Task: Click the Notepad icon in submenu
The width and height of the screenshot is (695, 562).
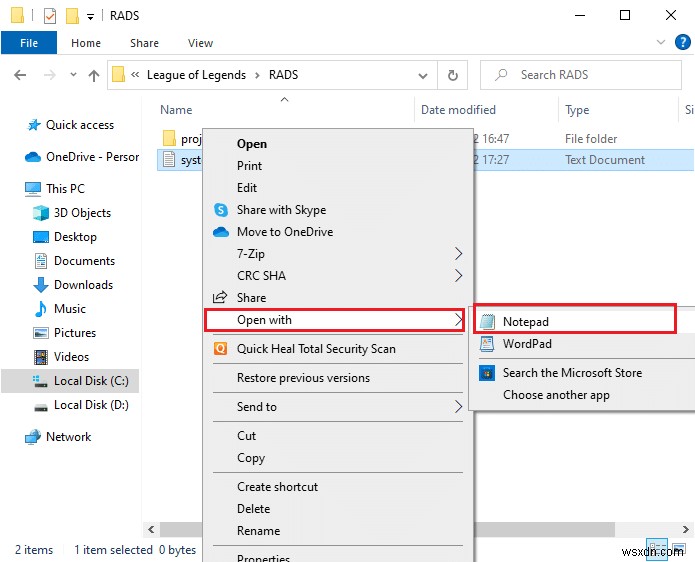Action: (x=487, y=322)
